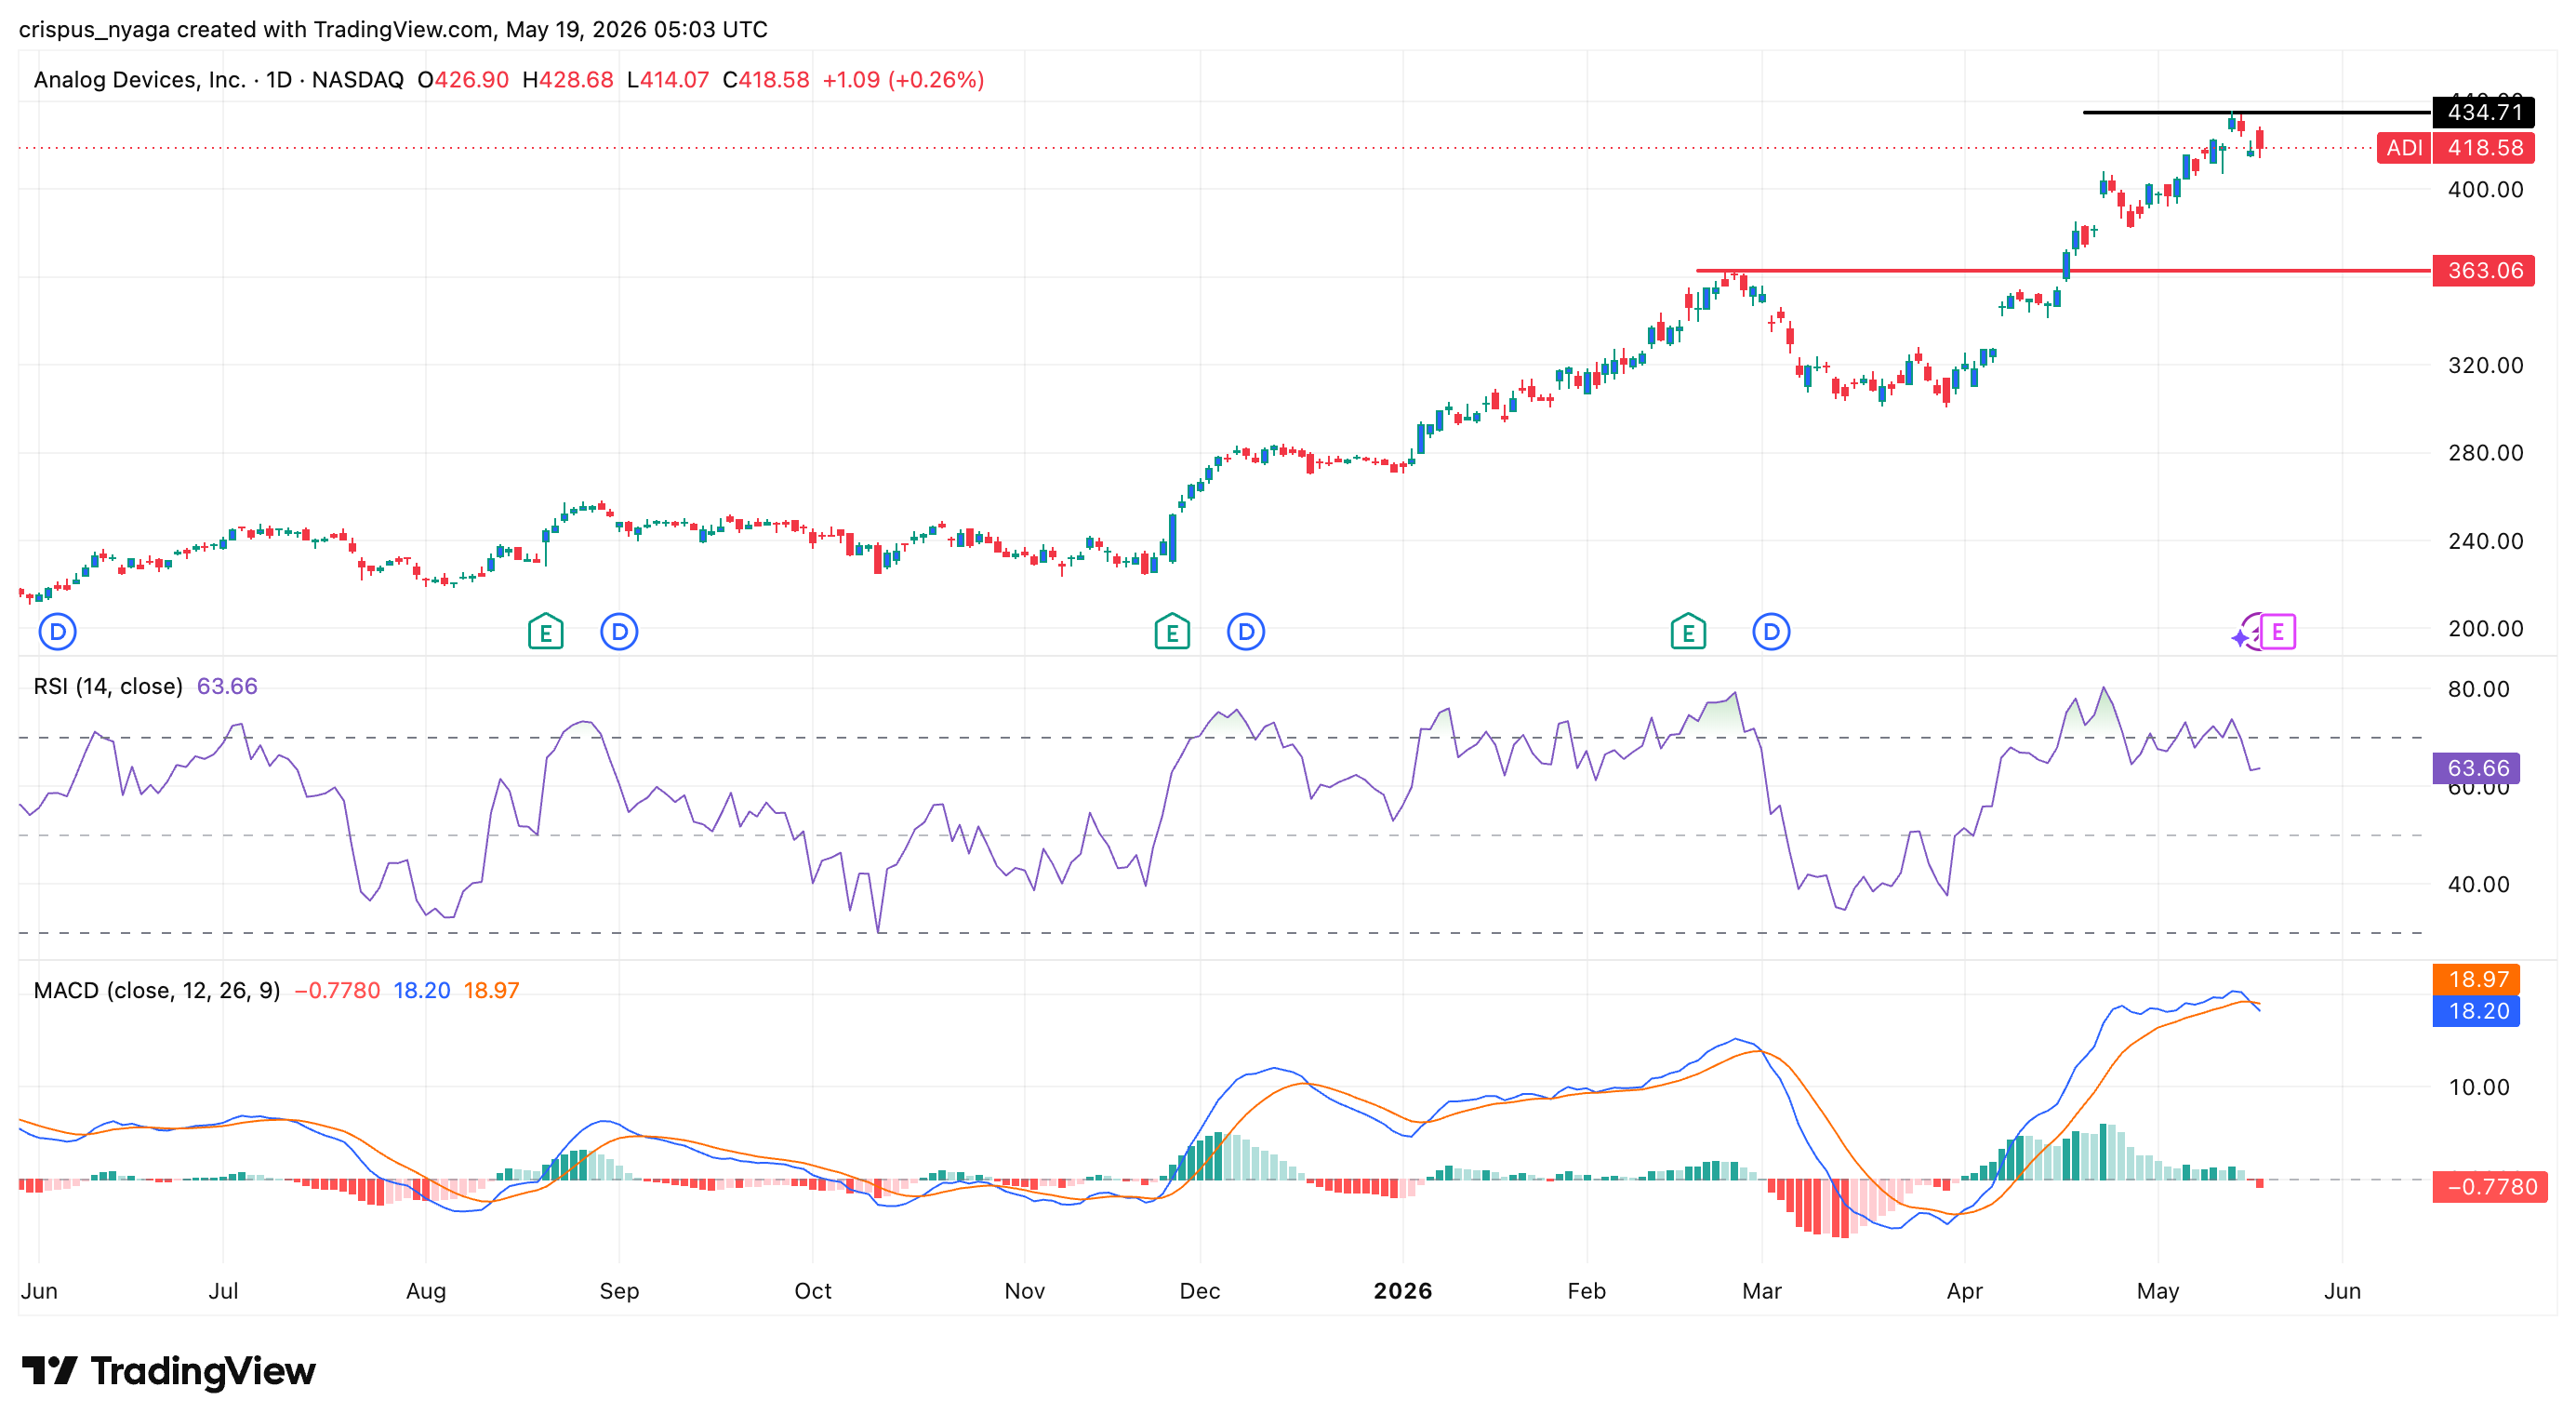This screenshot has height=1427, width=2576.
Task: Click the RSI (14, close) indicator legend
Action: pos(108,686)
